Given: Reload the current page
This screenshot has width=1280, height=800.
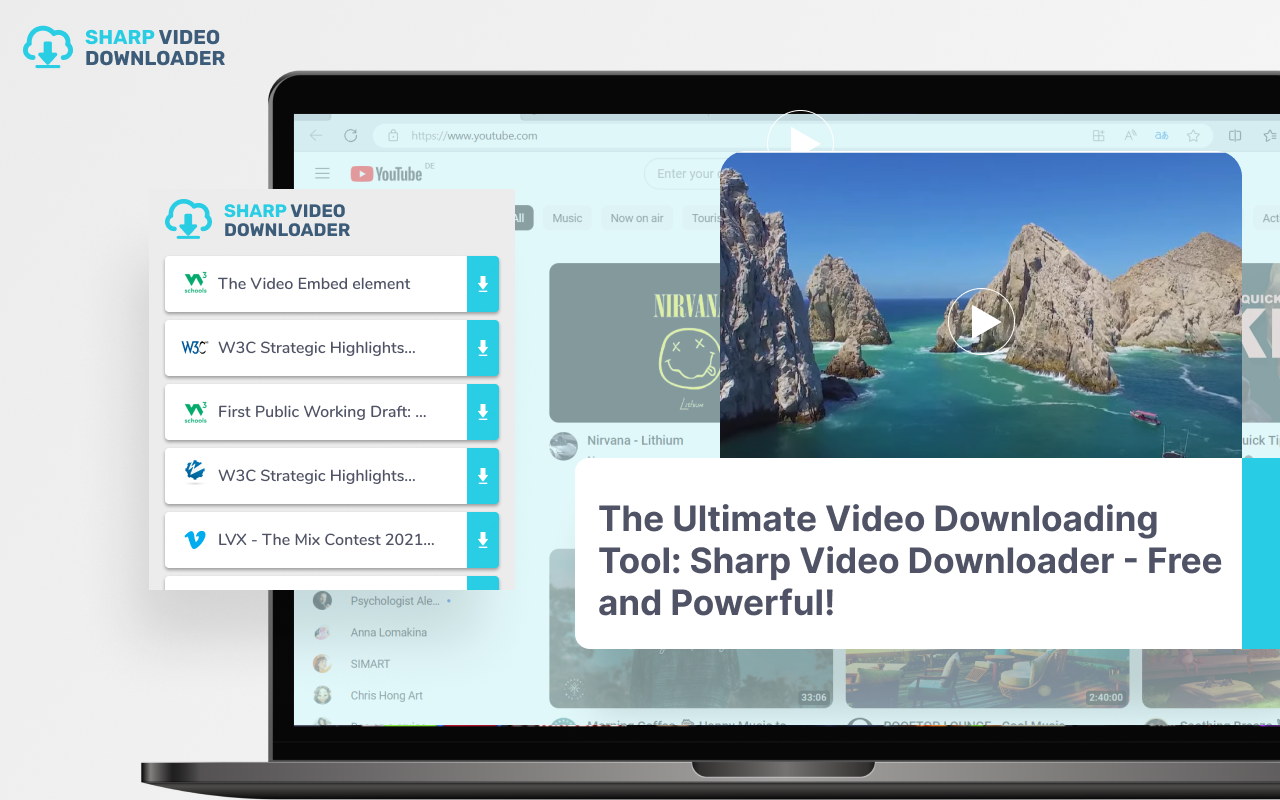Looking at the screenshot, I should (x=350, y=135).
